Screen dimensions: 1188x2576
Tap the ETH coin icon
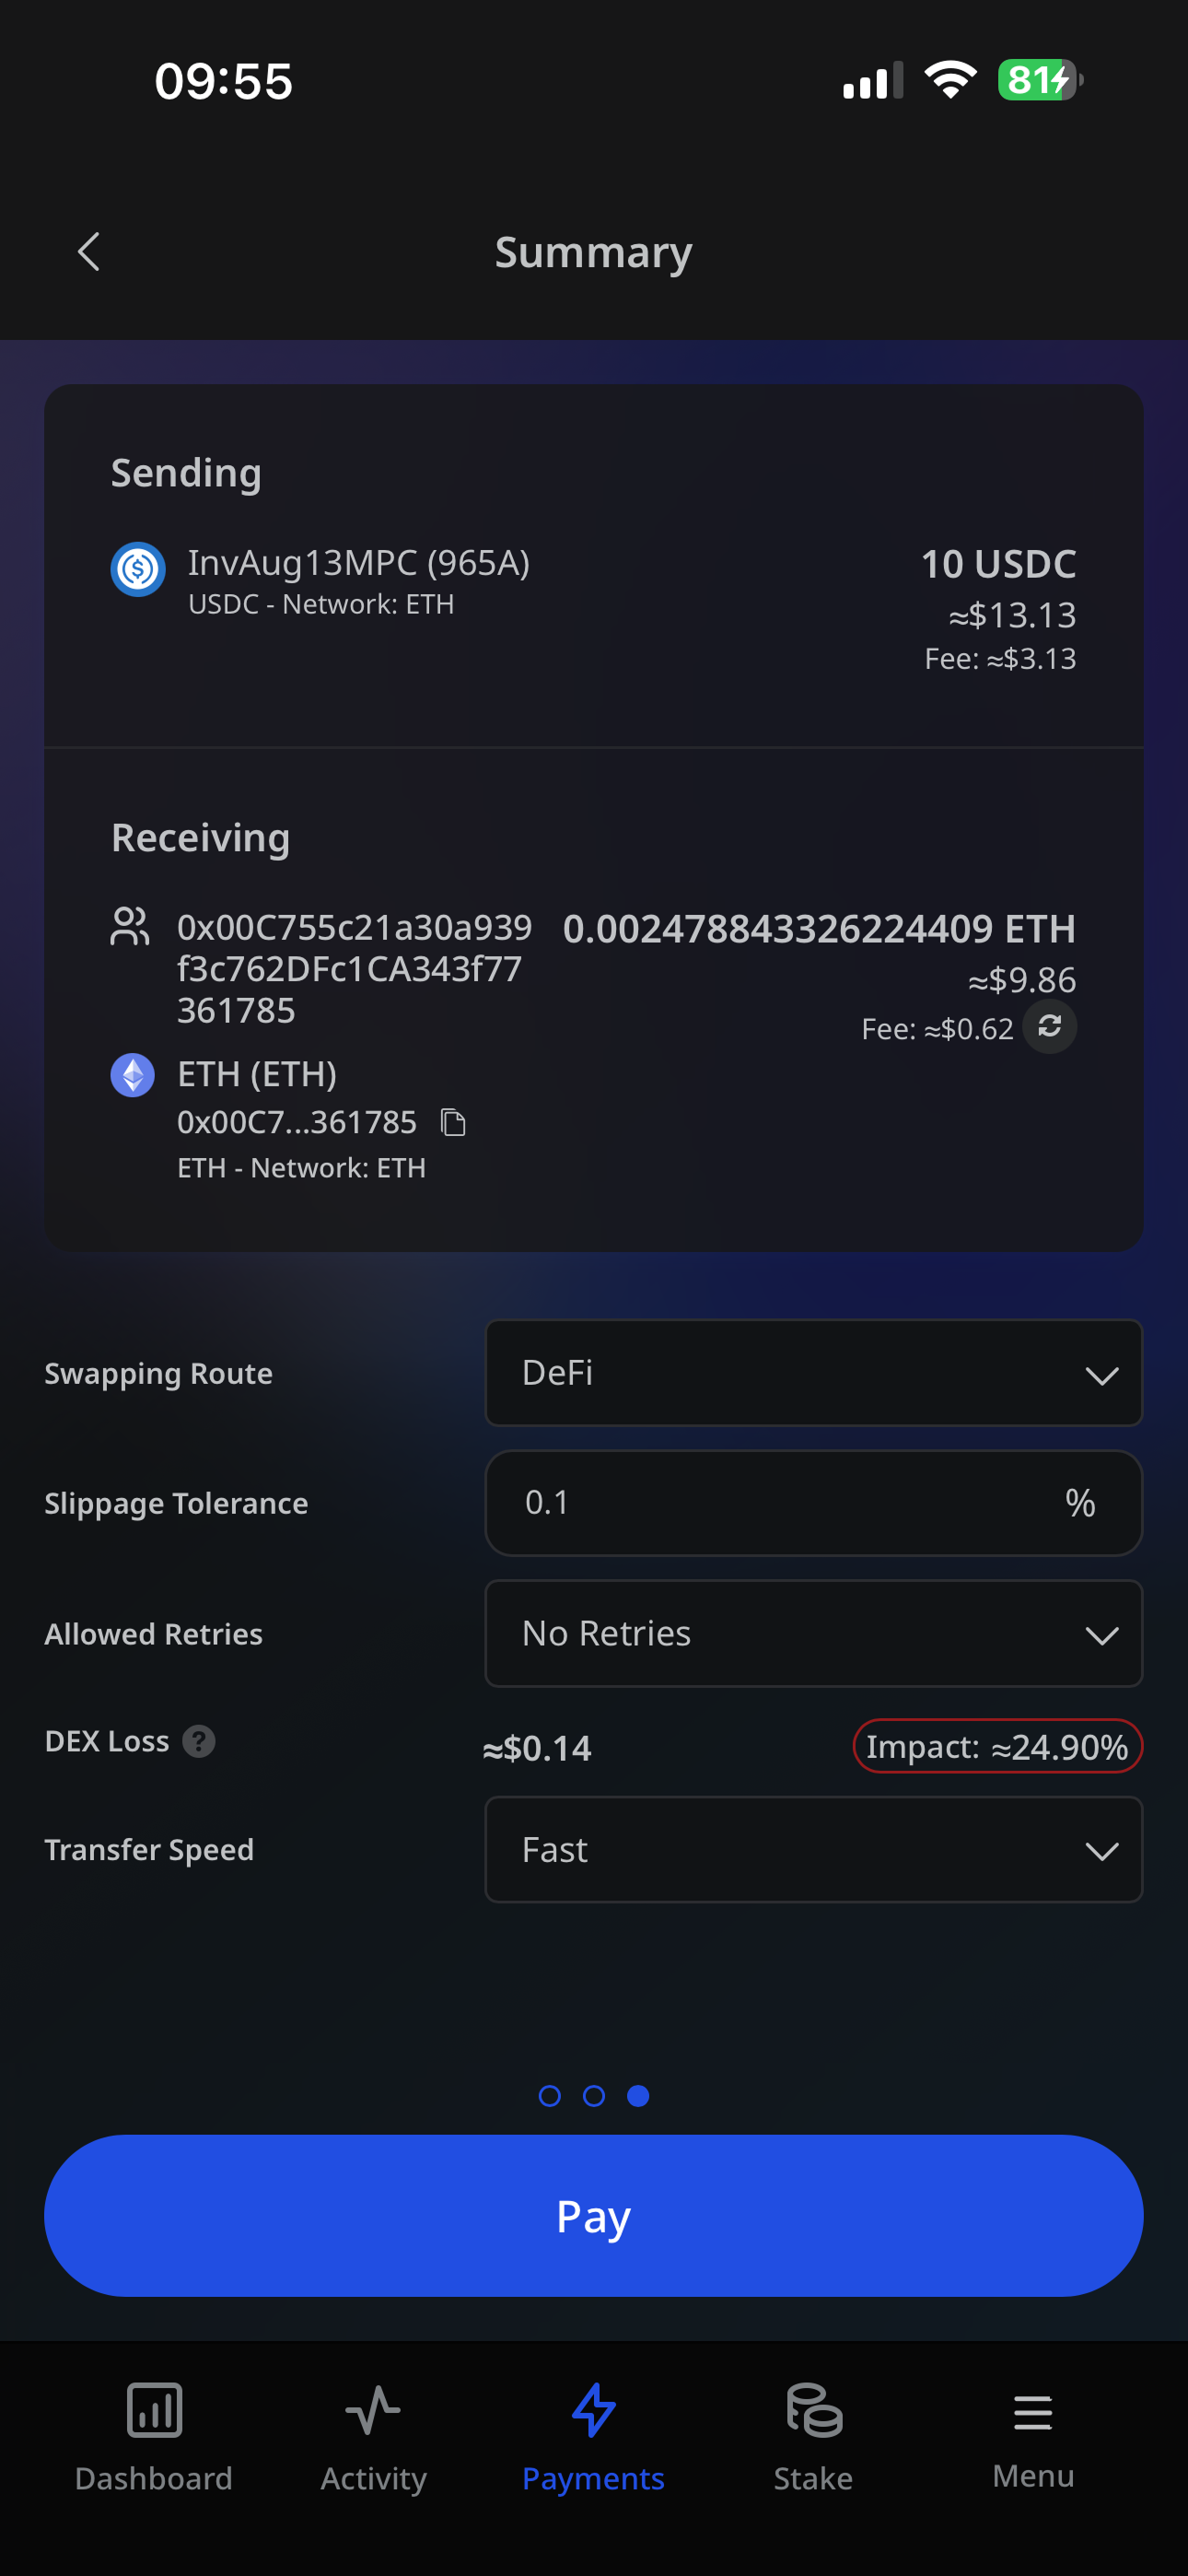click(x=132, y=1075)
